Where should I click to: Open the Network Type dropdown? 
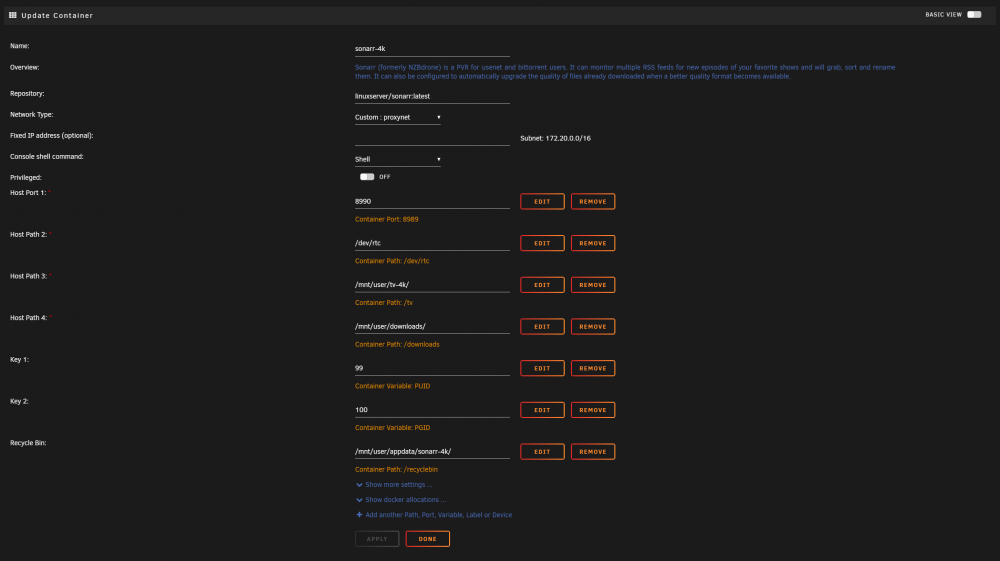397,117
